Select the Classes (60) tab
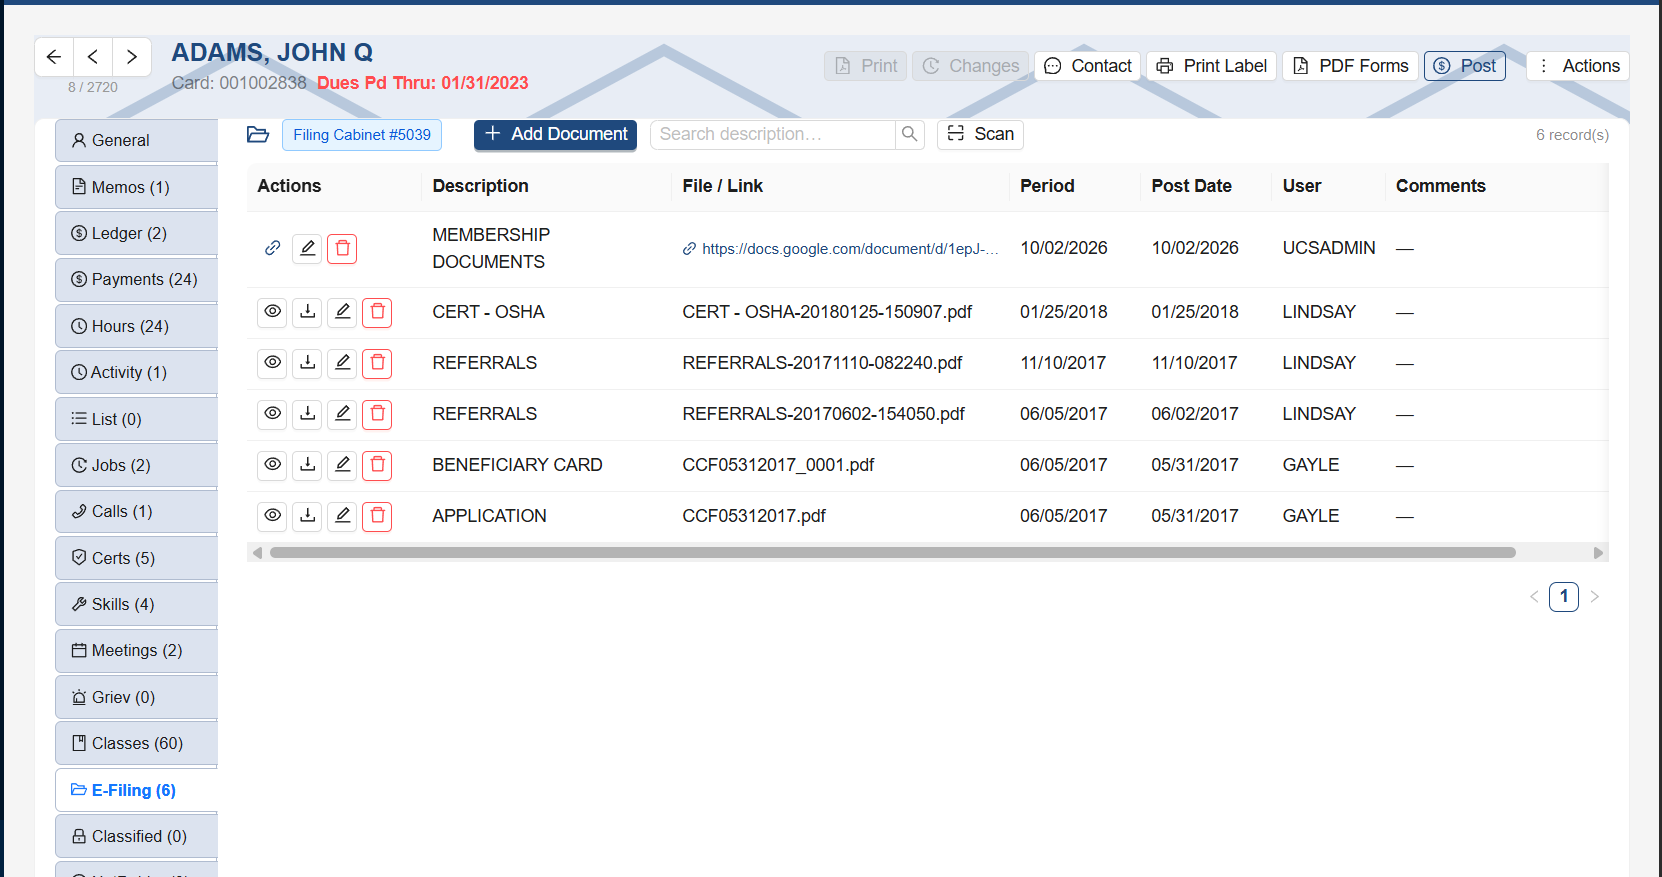 [x=136, y=744]
